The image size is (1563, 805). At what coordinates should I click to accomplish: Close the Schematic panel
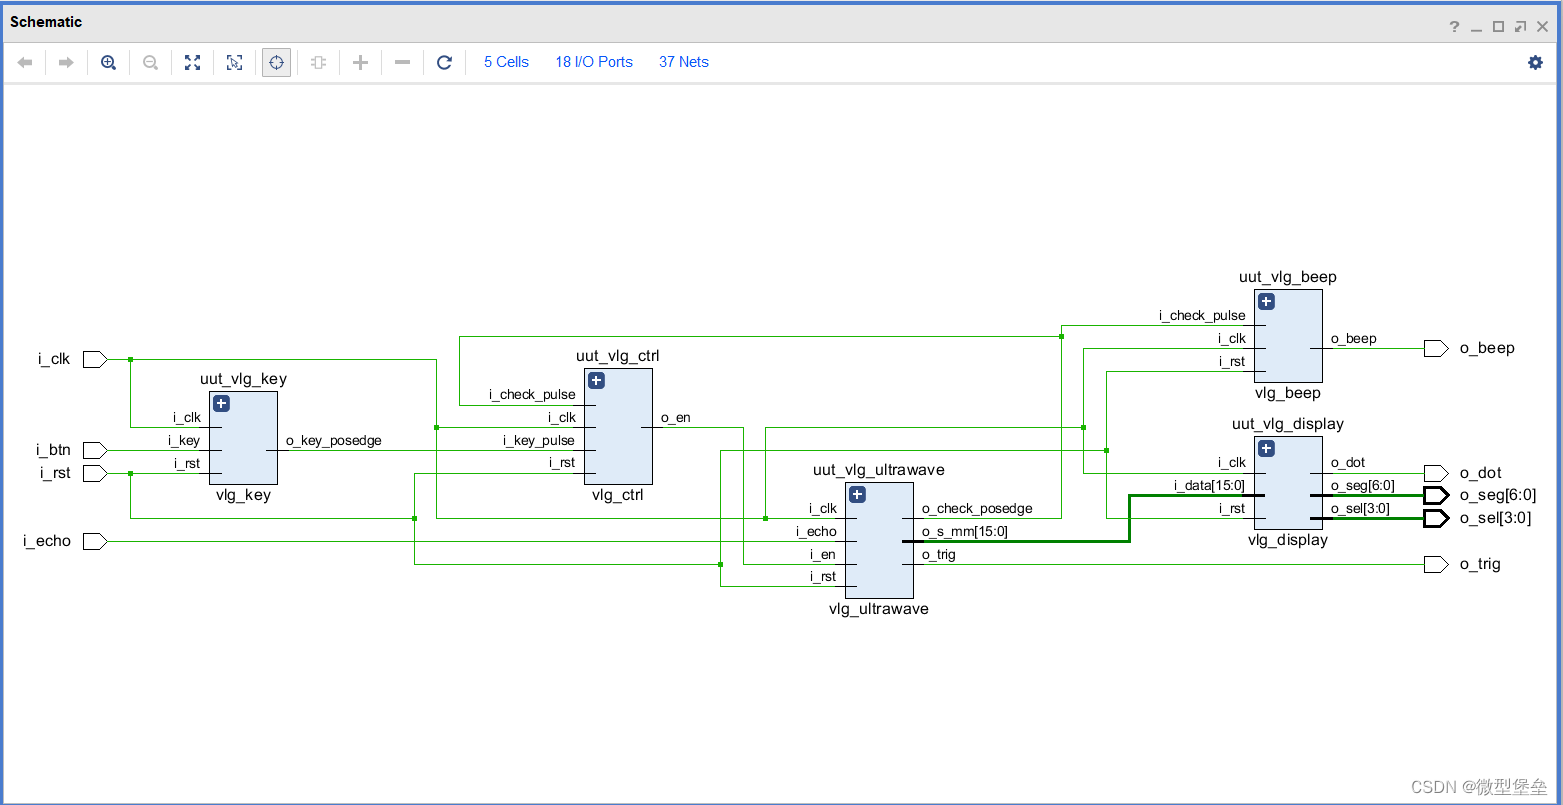point(1543,27)
